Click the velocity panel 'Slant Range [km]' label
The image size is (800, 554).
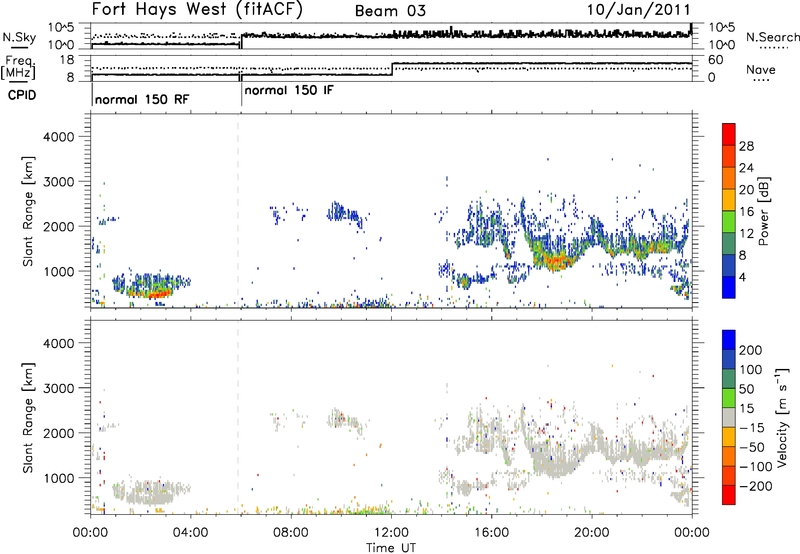(x=28, y=418)
